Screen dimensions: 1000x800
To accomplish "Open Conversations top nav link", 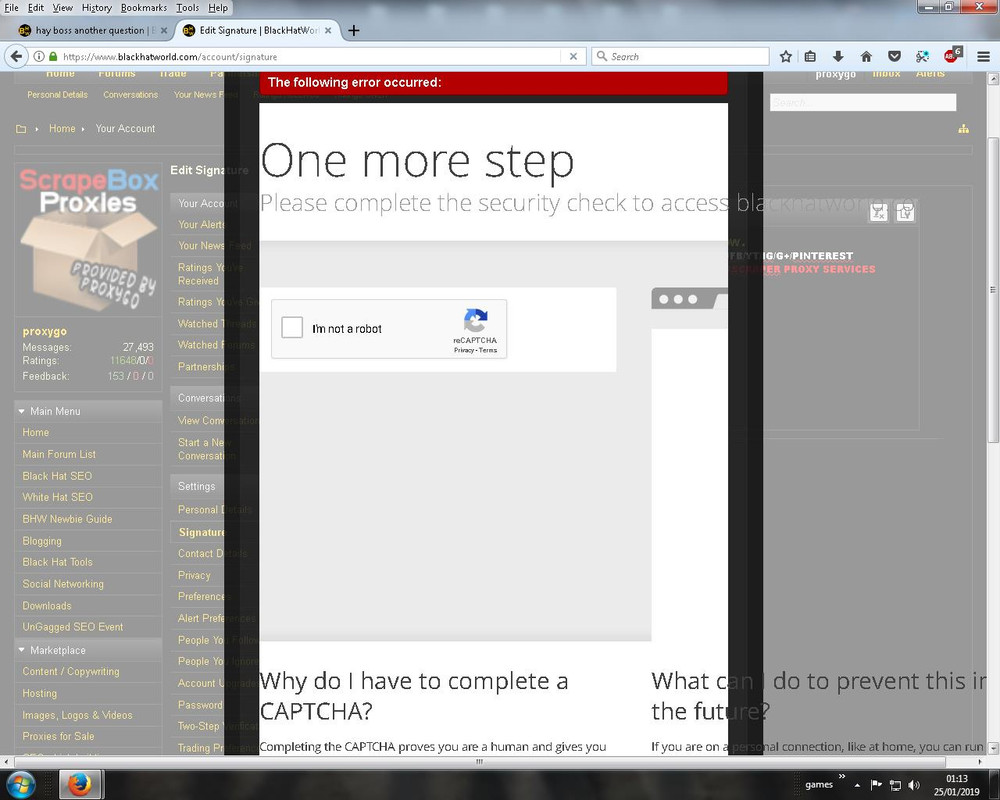I will (x=130, y=94).
